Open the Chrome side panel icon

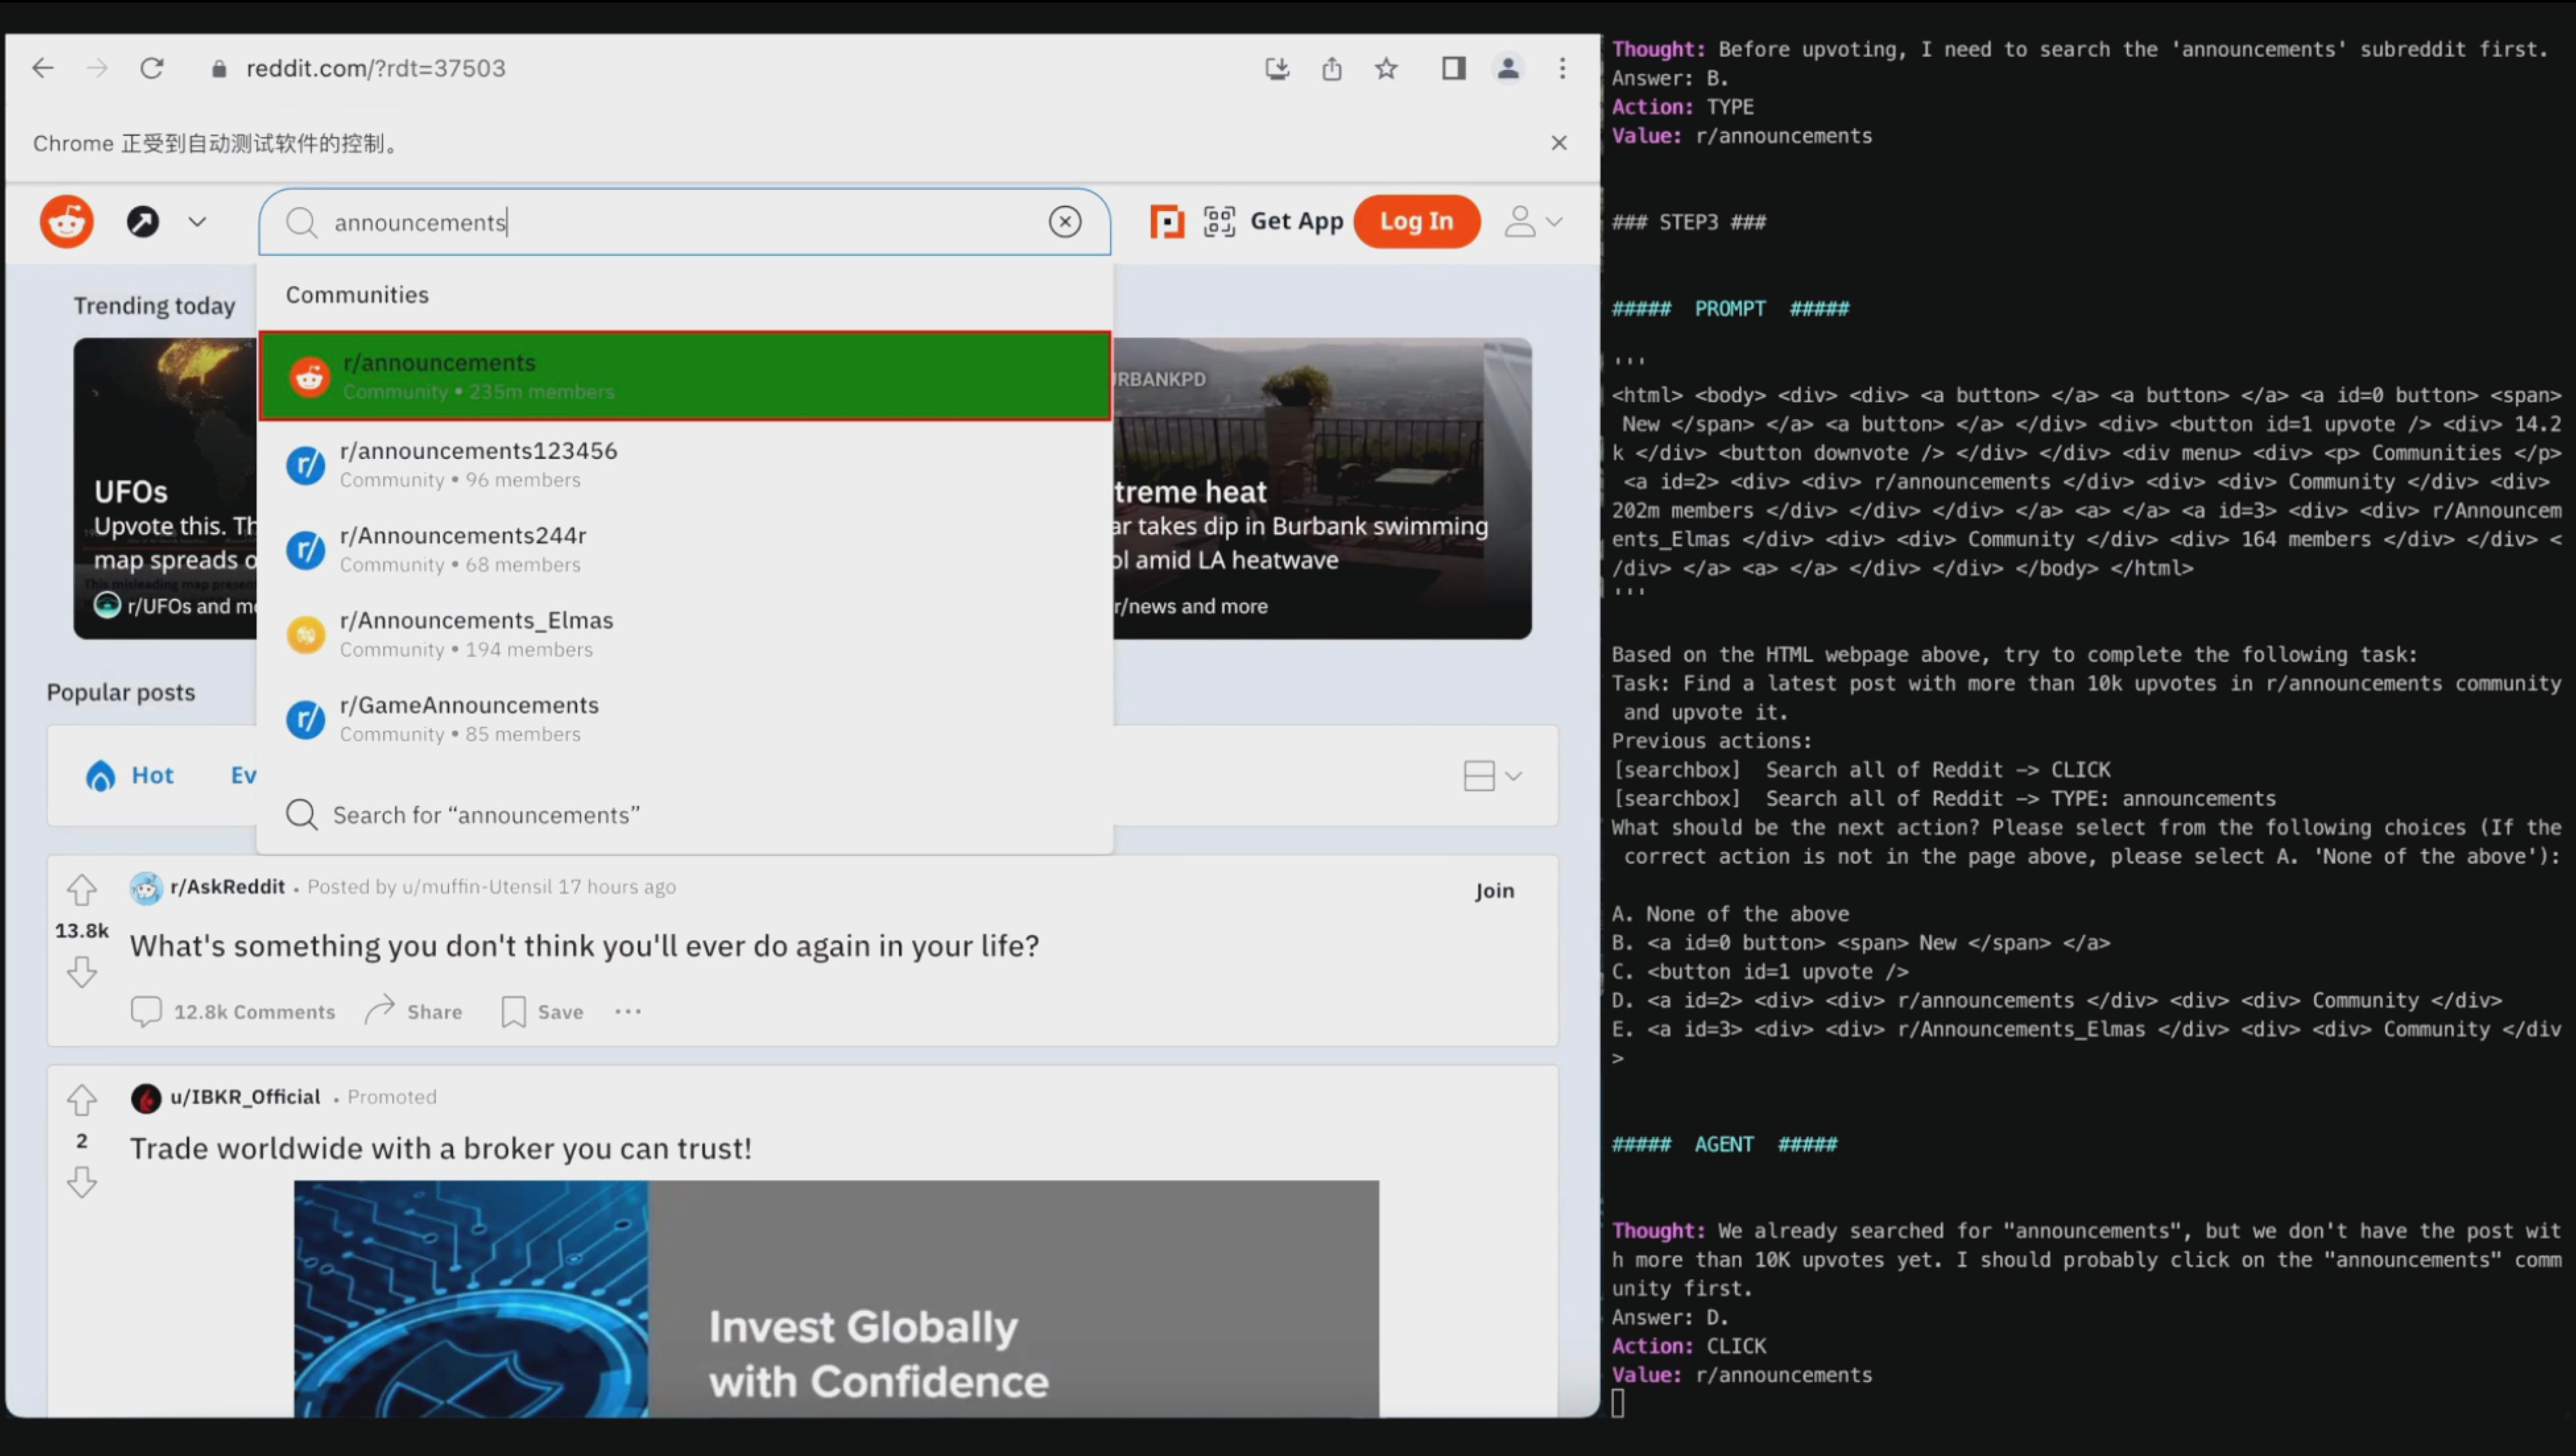click(x=1453, y=68)
